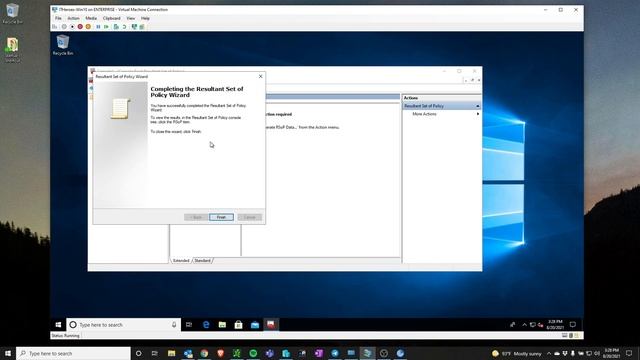This screenshot has width=640, height=360.
Task: Click the Share toolbar icon at toolbar end
Action: tap(142, 27)
